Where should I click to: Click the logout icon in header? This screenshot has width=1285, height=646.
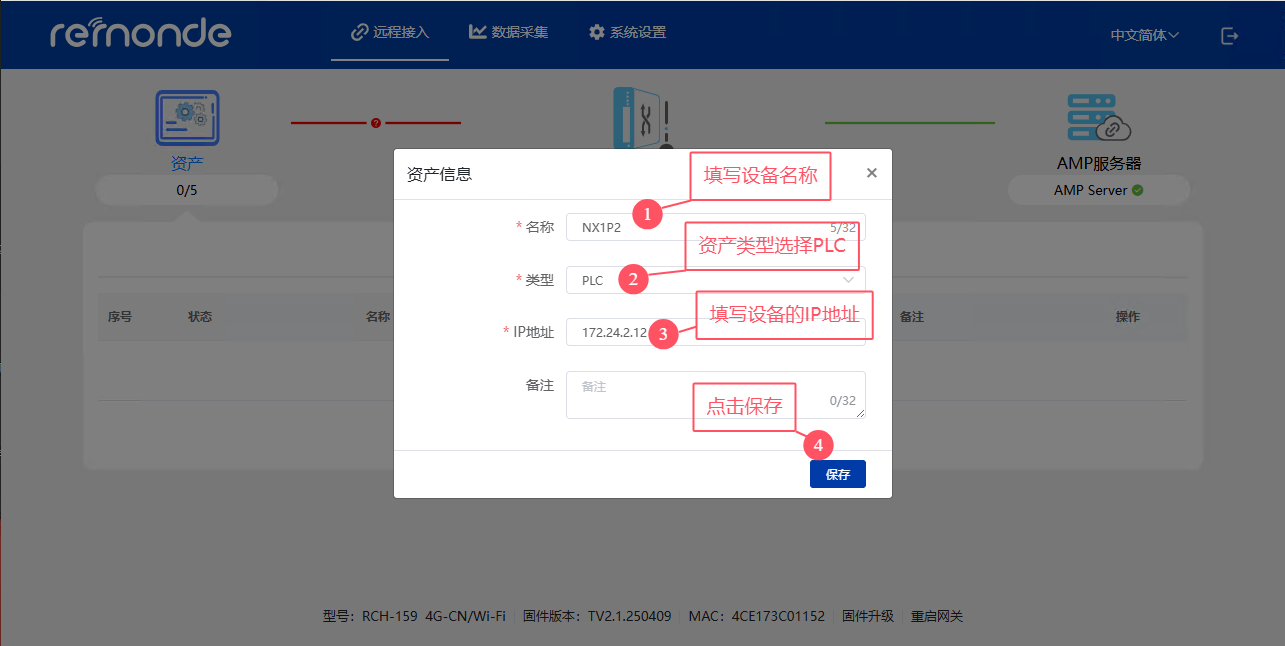(x=1230, y=36)
